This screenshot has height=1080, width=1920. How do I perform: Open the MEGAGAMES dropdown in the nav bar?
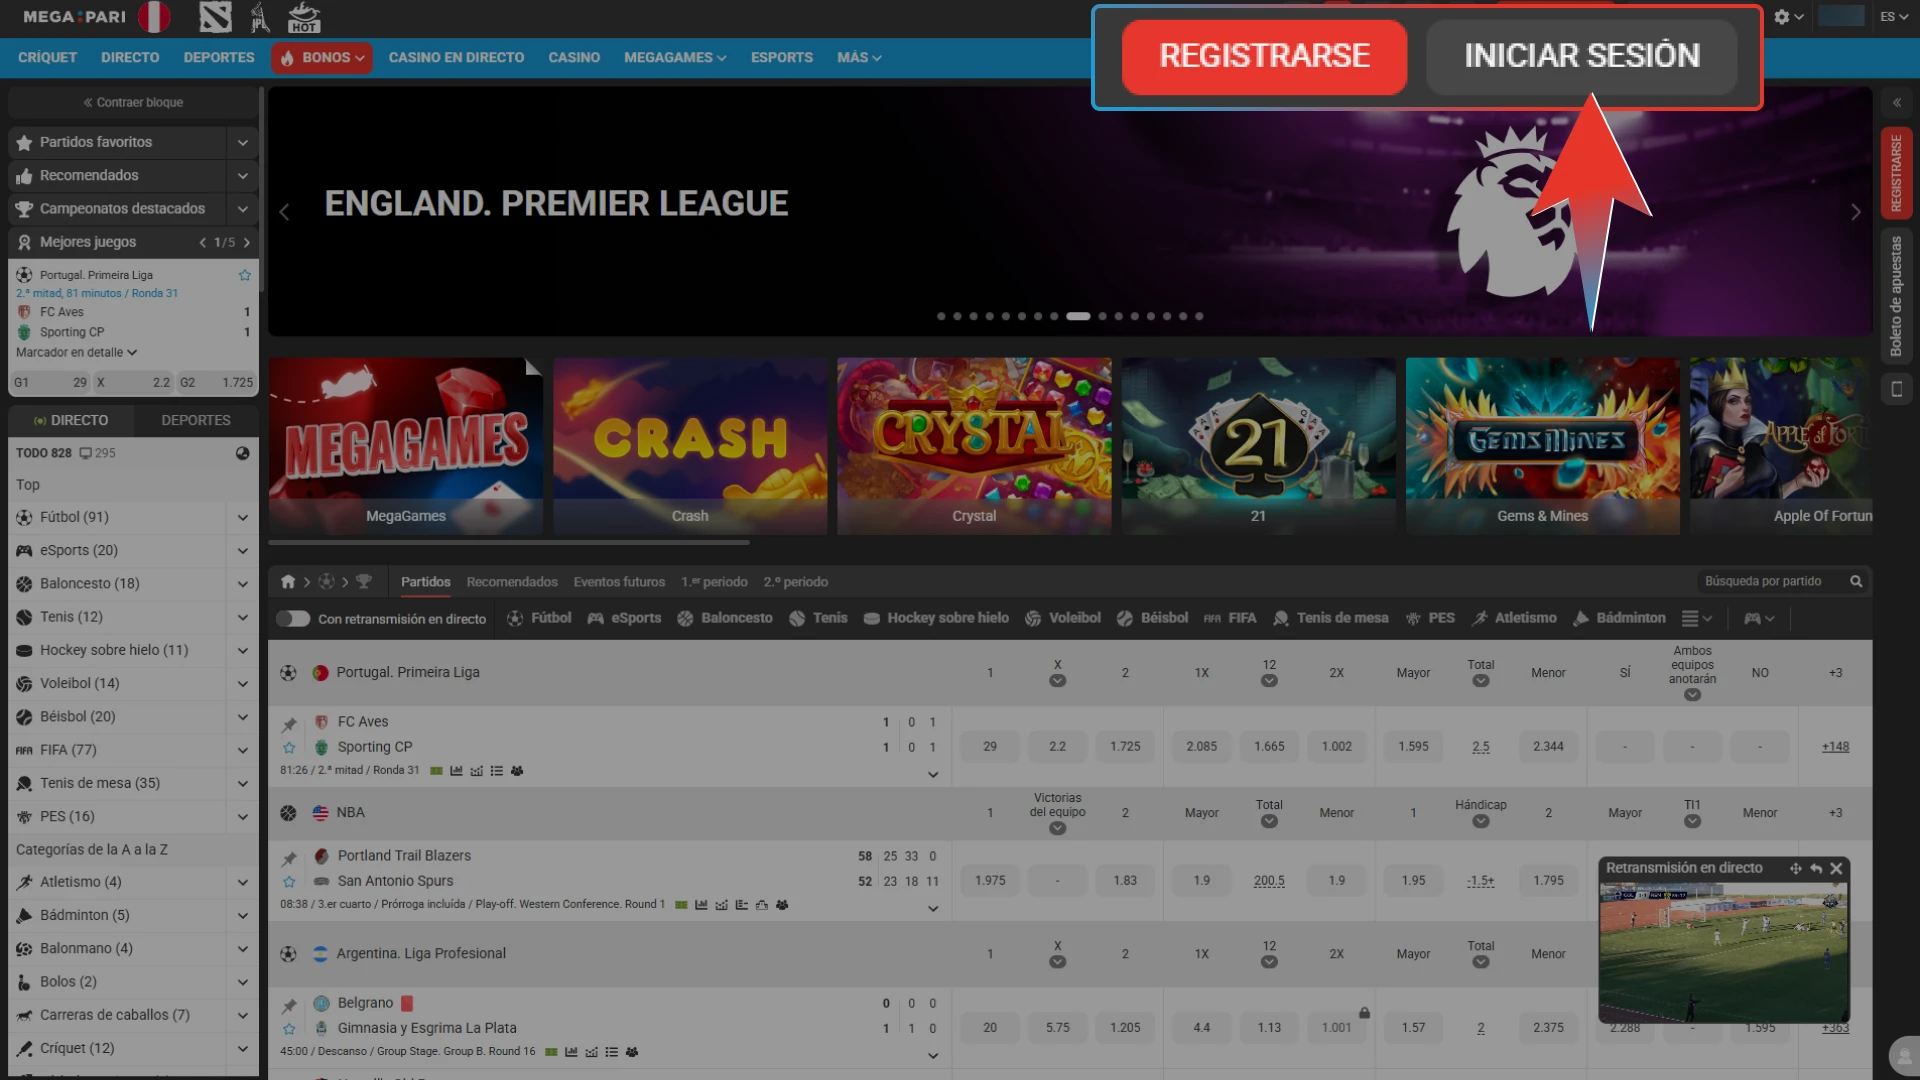click(675, 58)
